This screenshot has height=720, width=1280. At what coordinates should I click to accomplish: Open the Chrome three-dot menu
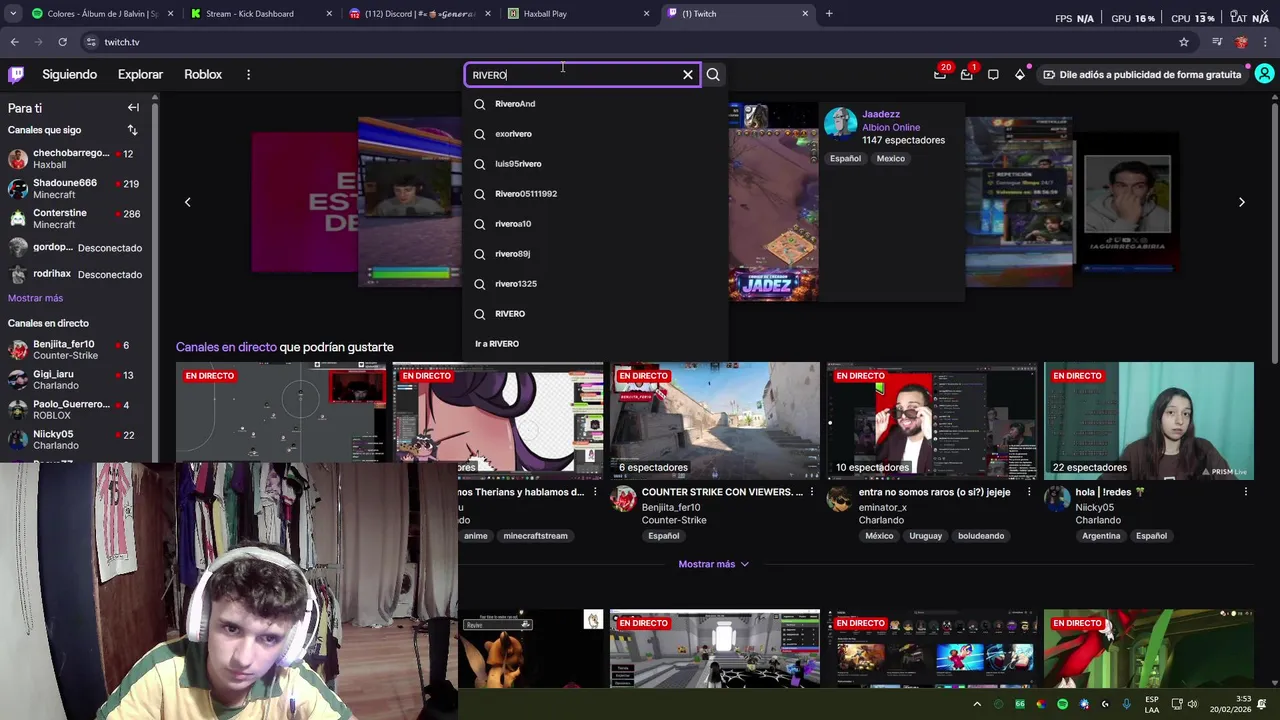click(1266, 42)
